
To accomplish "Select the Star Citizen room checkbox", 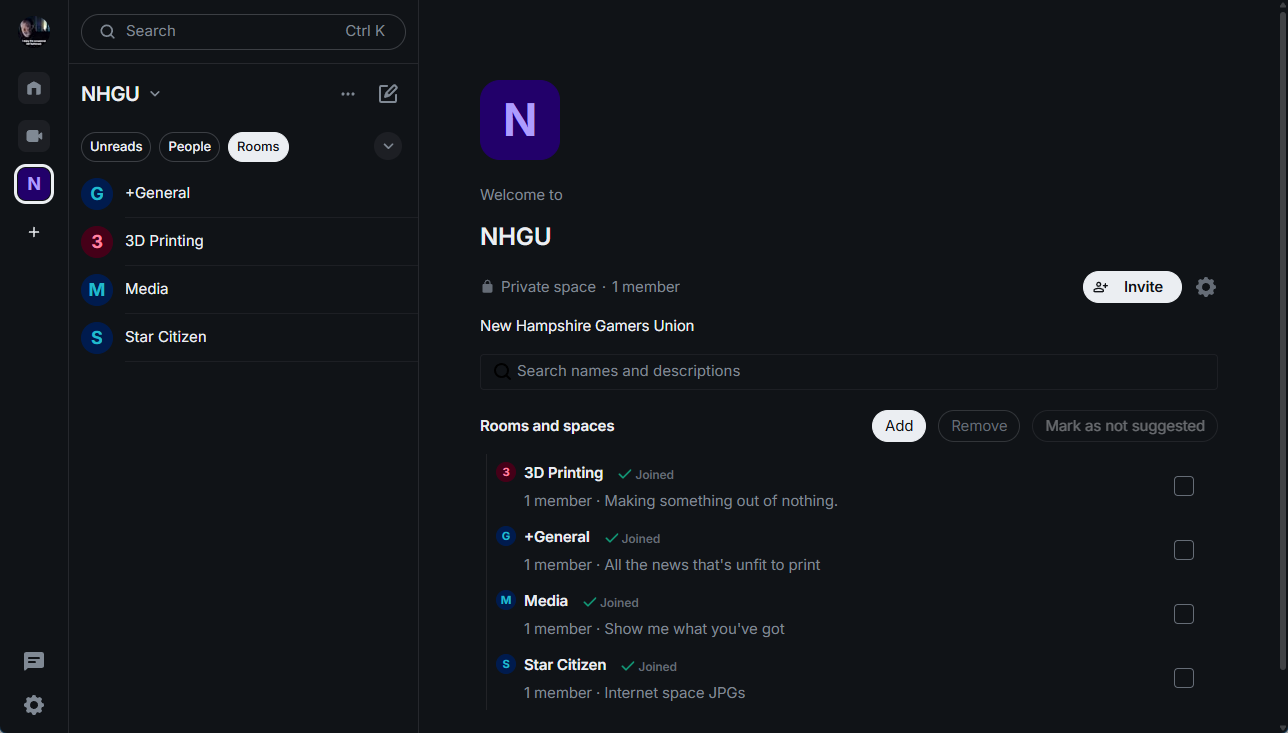I will coord(1184,678).
